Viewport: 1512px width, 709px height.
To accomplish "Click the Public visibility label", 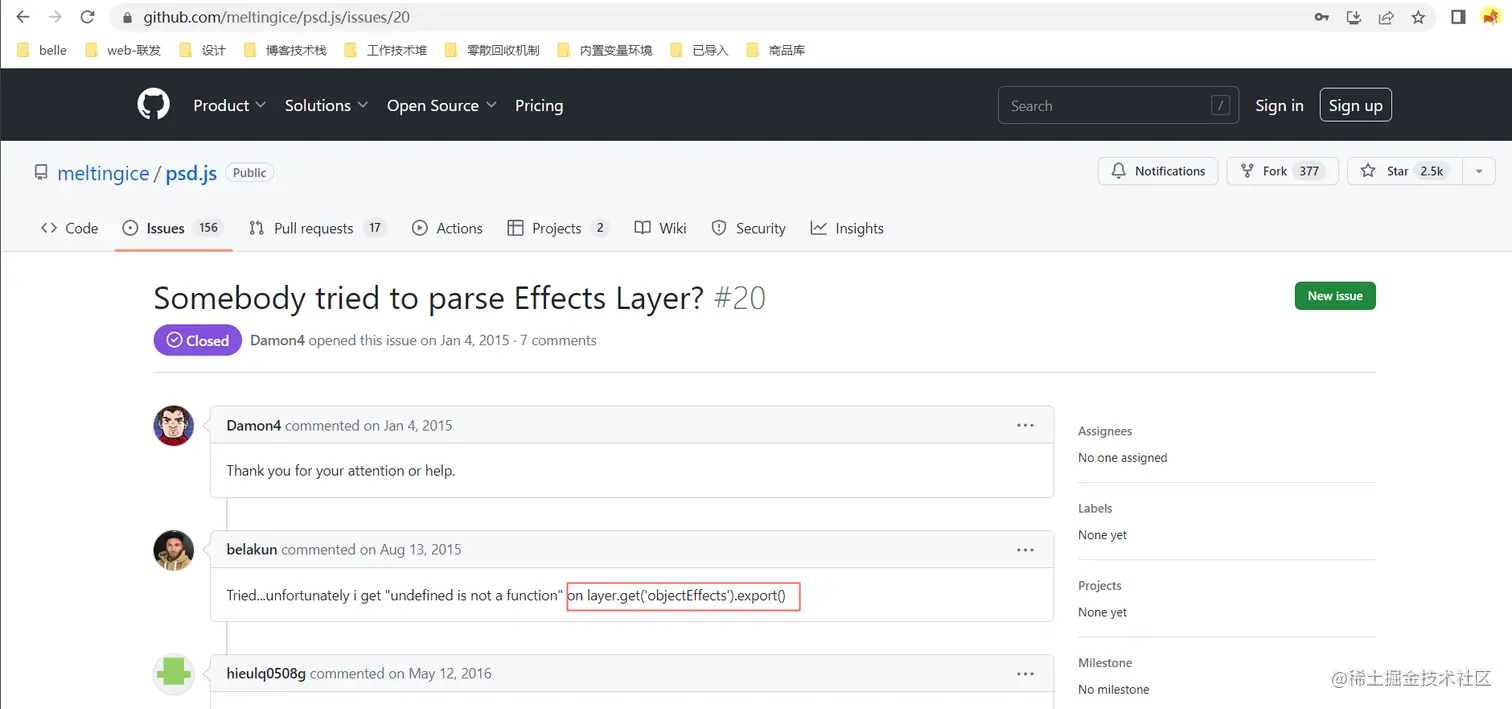I will [249, 172].
